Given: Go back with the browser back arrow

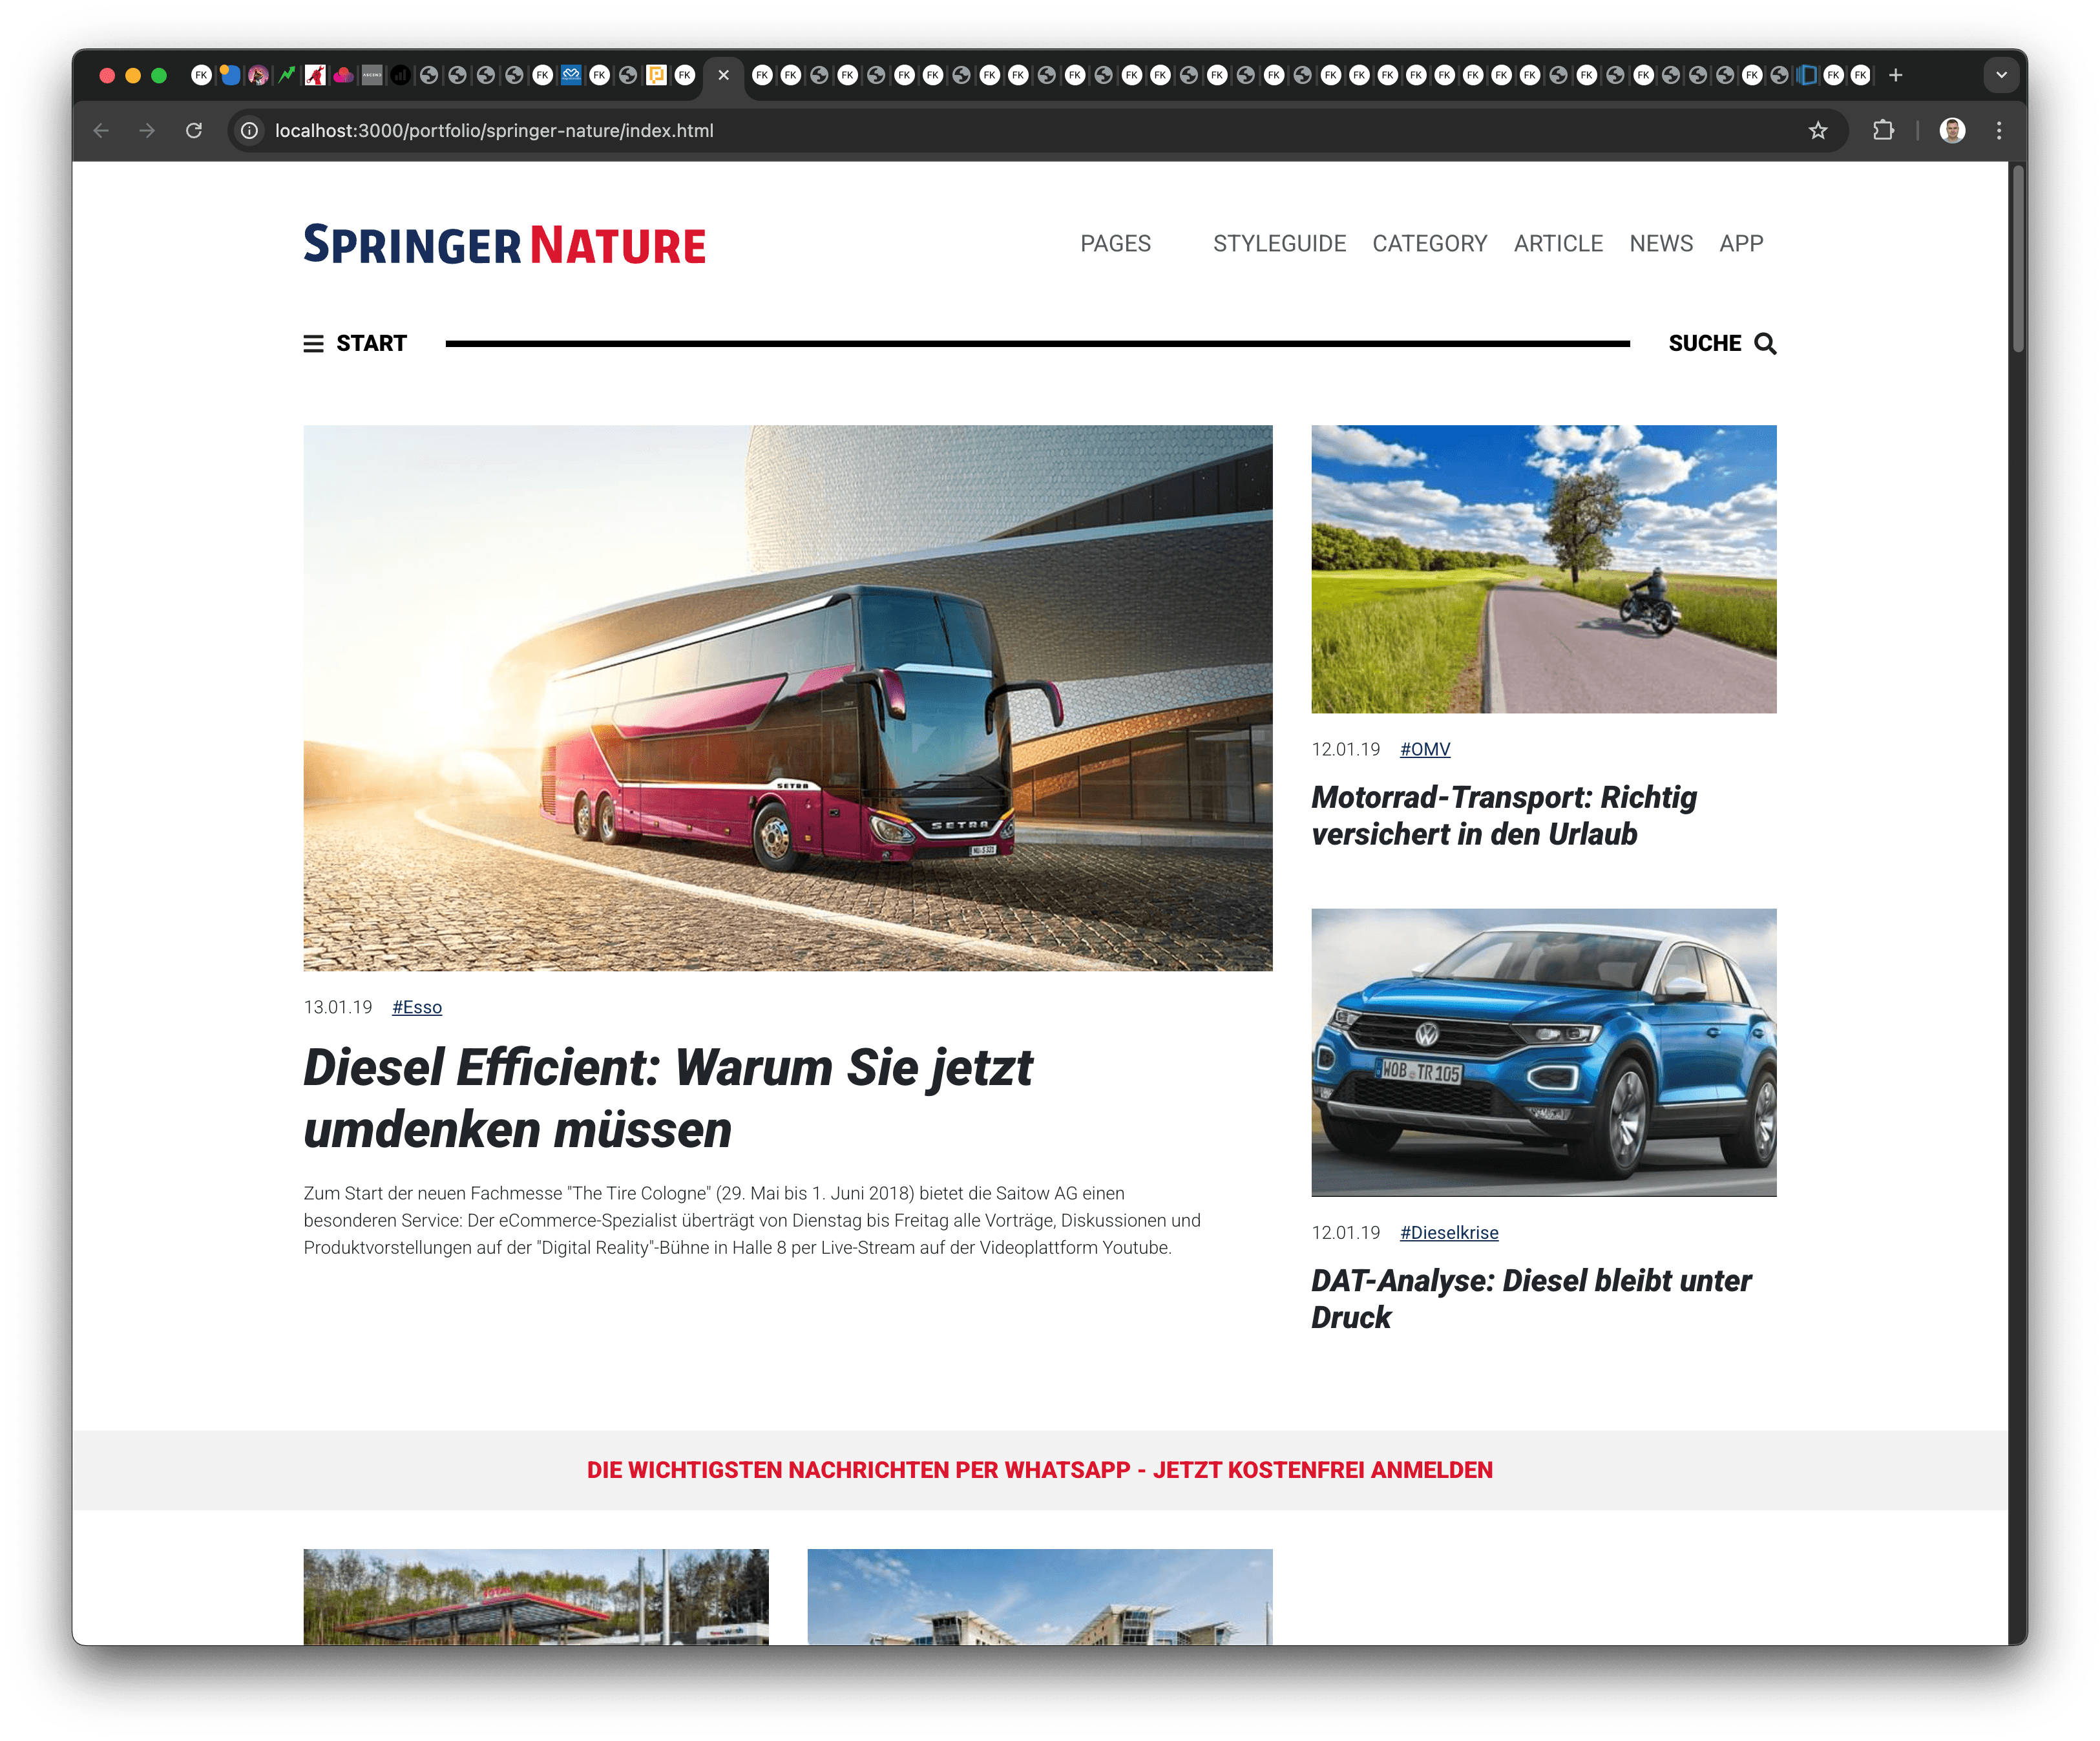Looking at the screenshot, I should 101,130.
